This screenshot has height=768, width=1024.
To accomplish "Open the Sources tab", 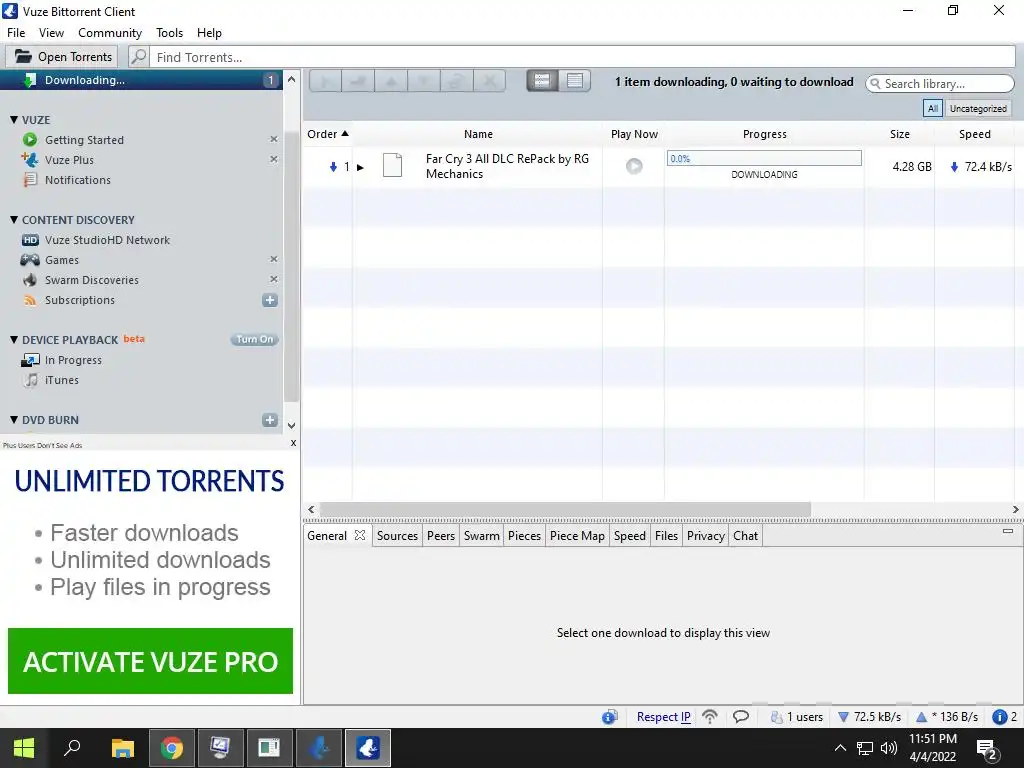I will [x=397, y=536].
